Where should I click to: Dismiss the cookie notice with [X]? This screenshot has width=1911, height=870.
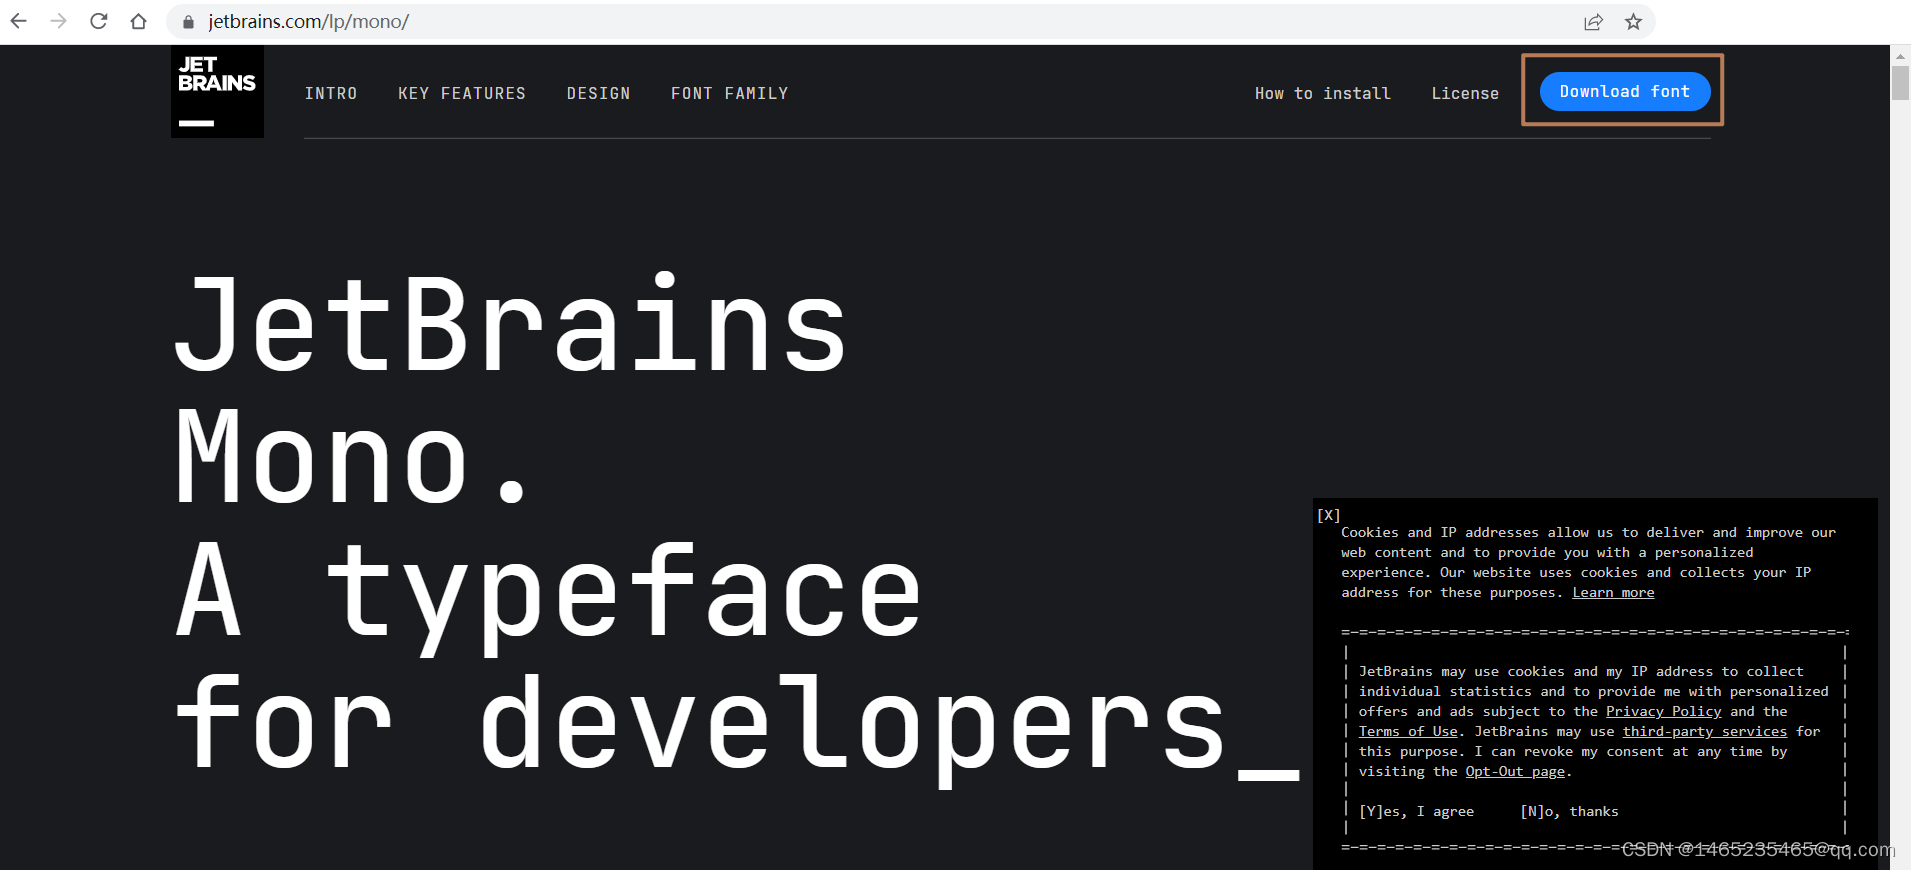click(1328, 515)
